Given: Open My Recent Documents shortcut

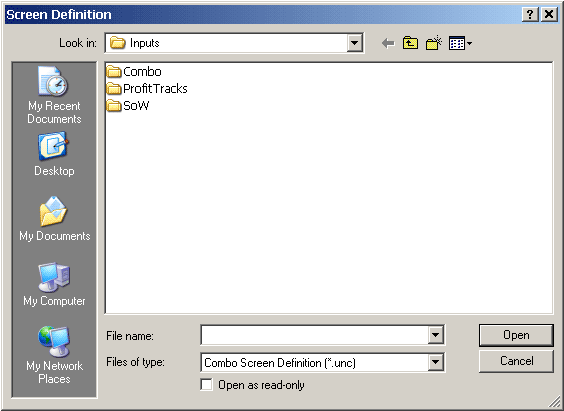Looking at the screenshot, I should 54,95.
